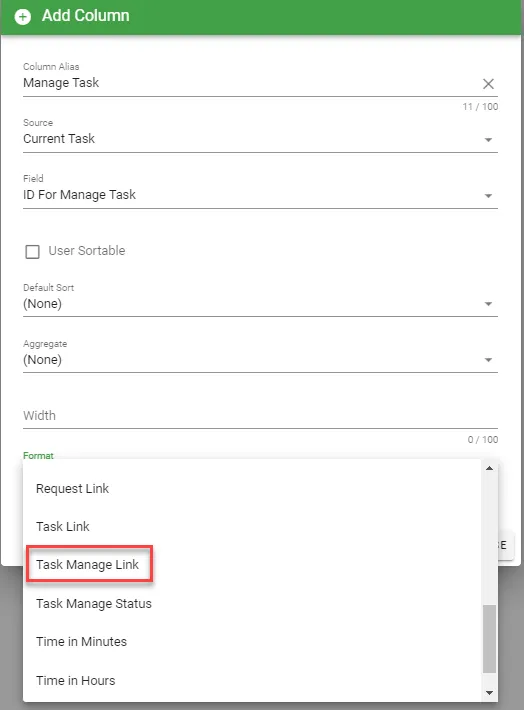The image size is (524, 710).
Task: Expand the Field dropdown arrow
Action: point(488,196)
